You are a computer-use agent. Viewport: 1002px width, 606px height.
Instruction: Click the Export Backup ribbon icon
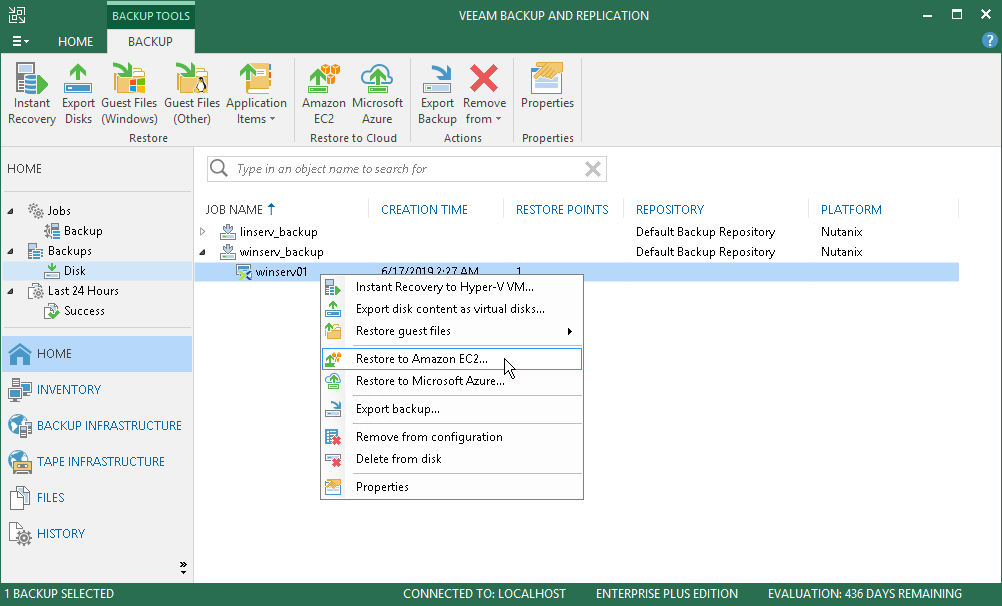pyautogui.click(x=437, y=93)
